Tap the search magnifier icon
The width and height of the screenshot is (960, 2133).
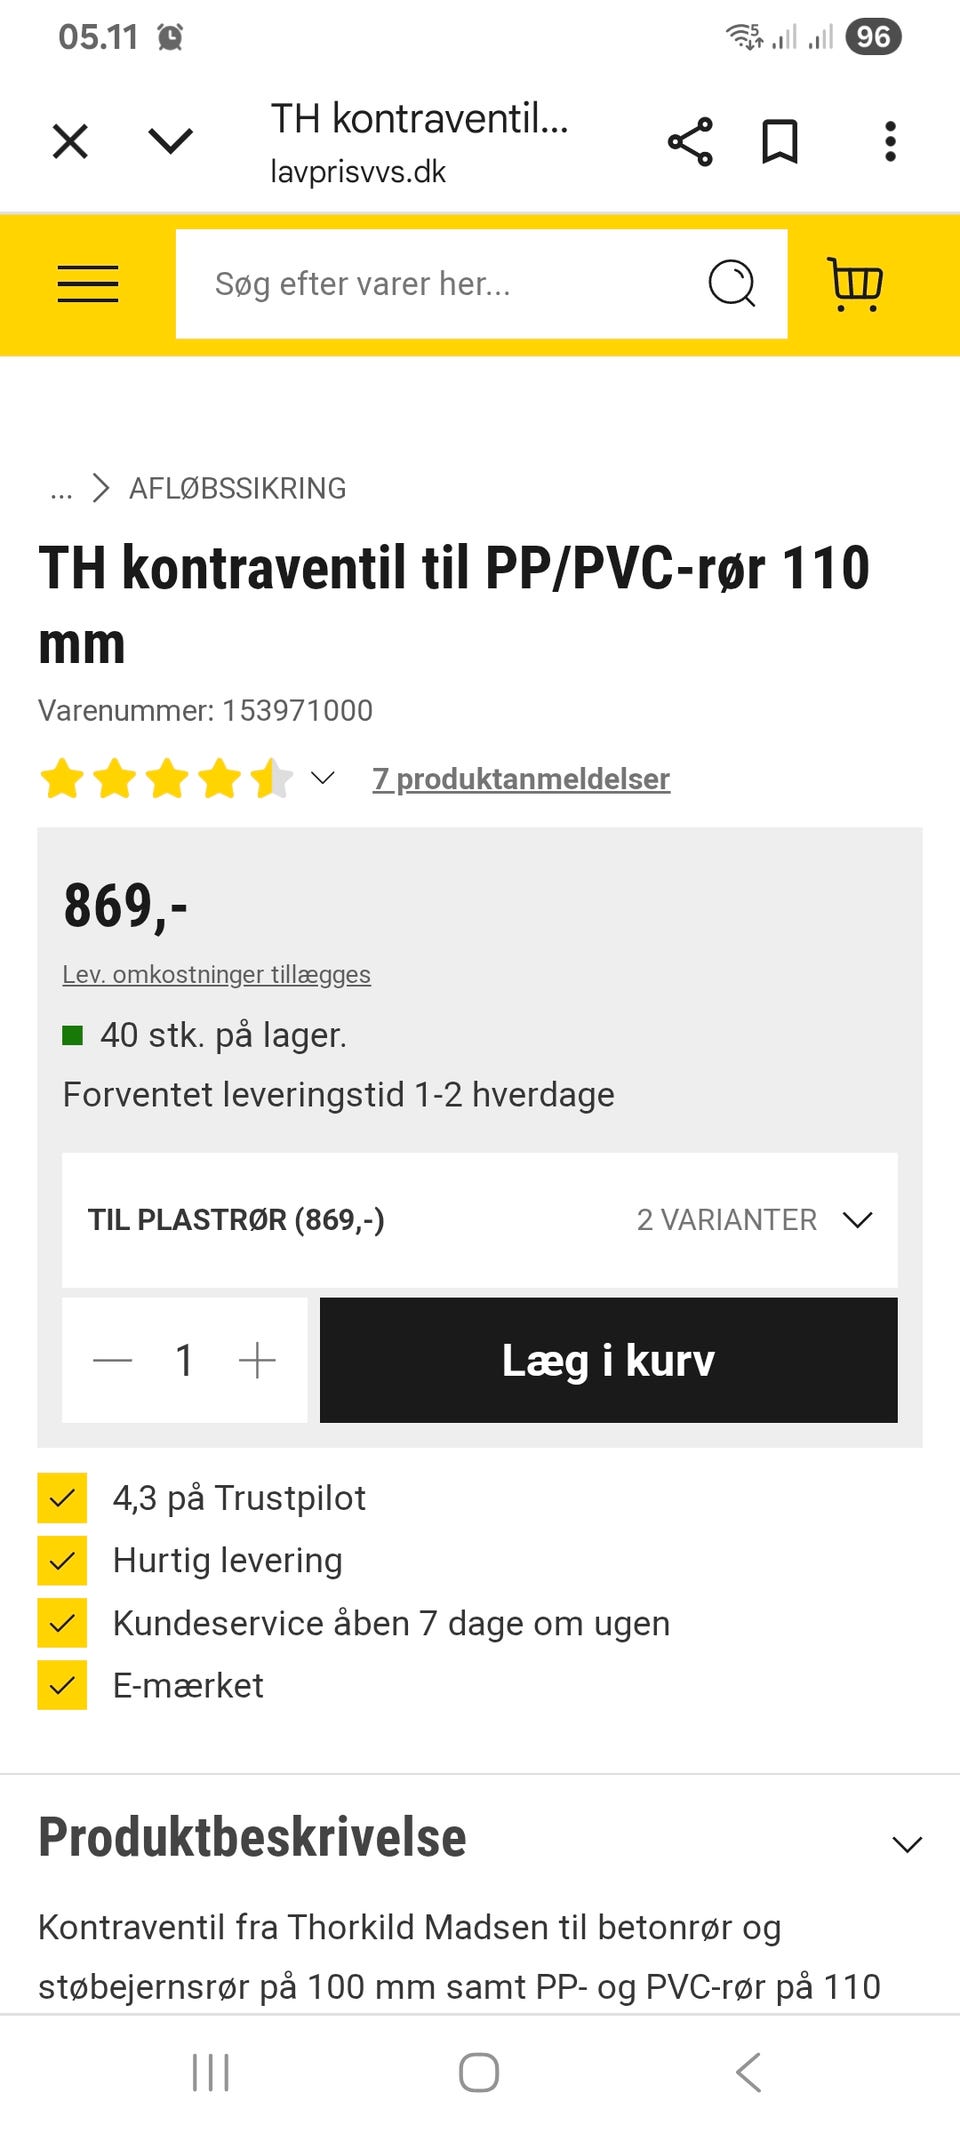[732, 284]
